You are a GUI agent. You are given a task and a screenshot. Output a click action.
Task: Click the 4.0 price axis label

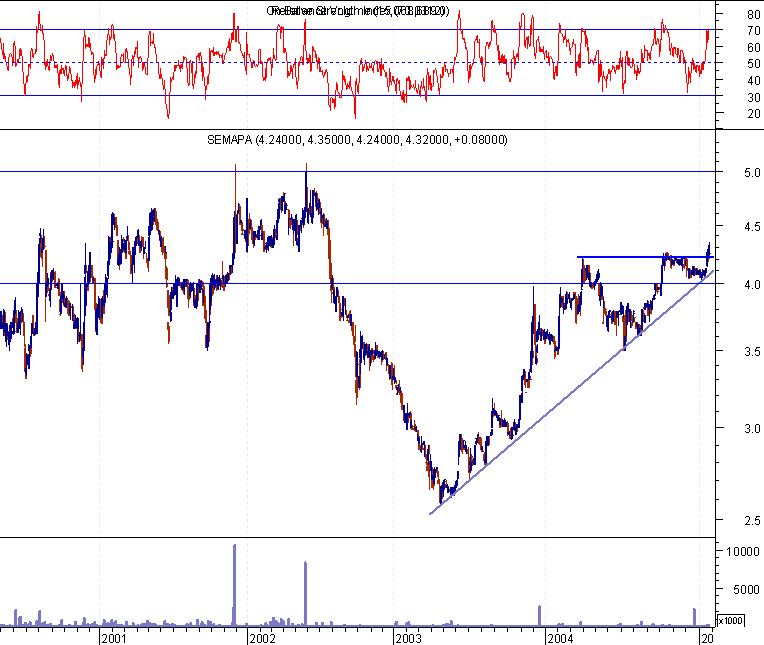[752, 285]
